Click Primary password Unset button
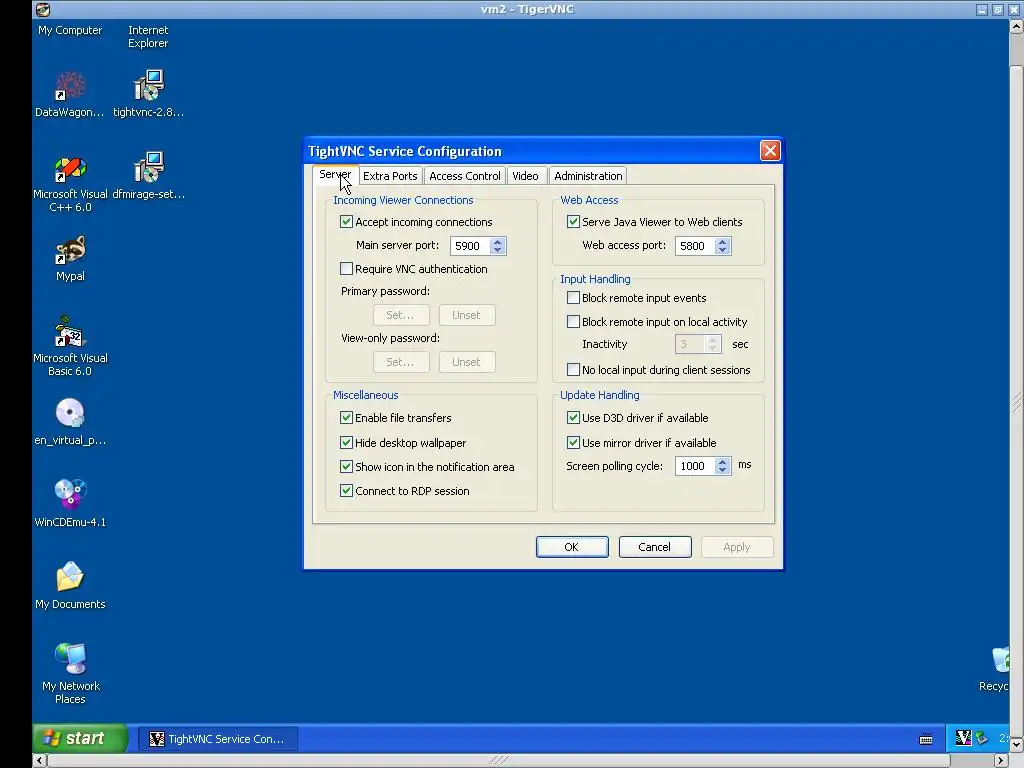The image size is (1024, 768). click(466, 315)
